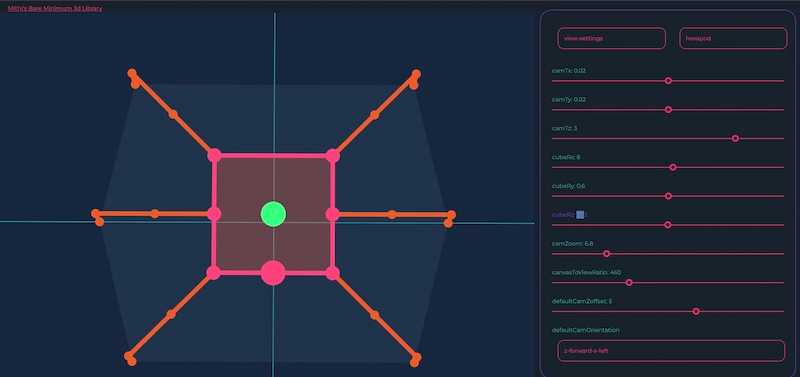
Task: Click the defaultCamOrientation label
Action: [x=585, y=330]
